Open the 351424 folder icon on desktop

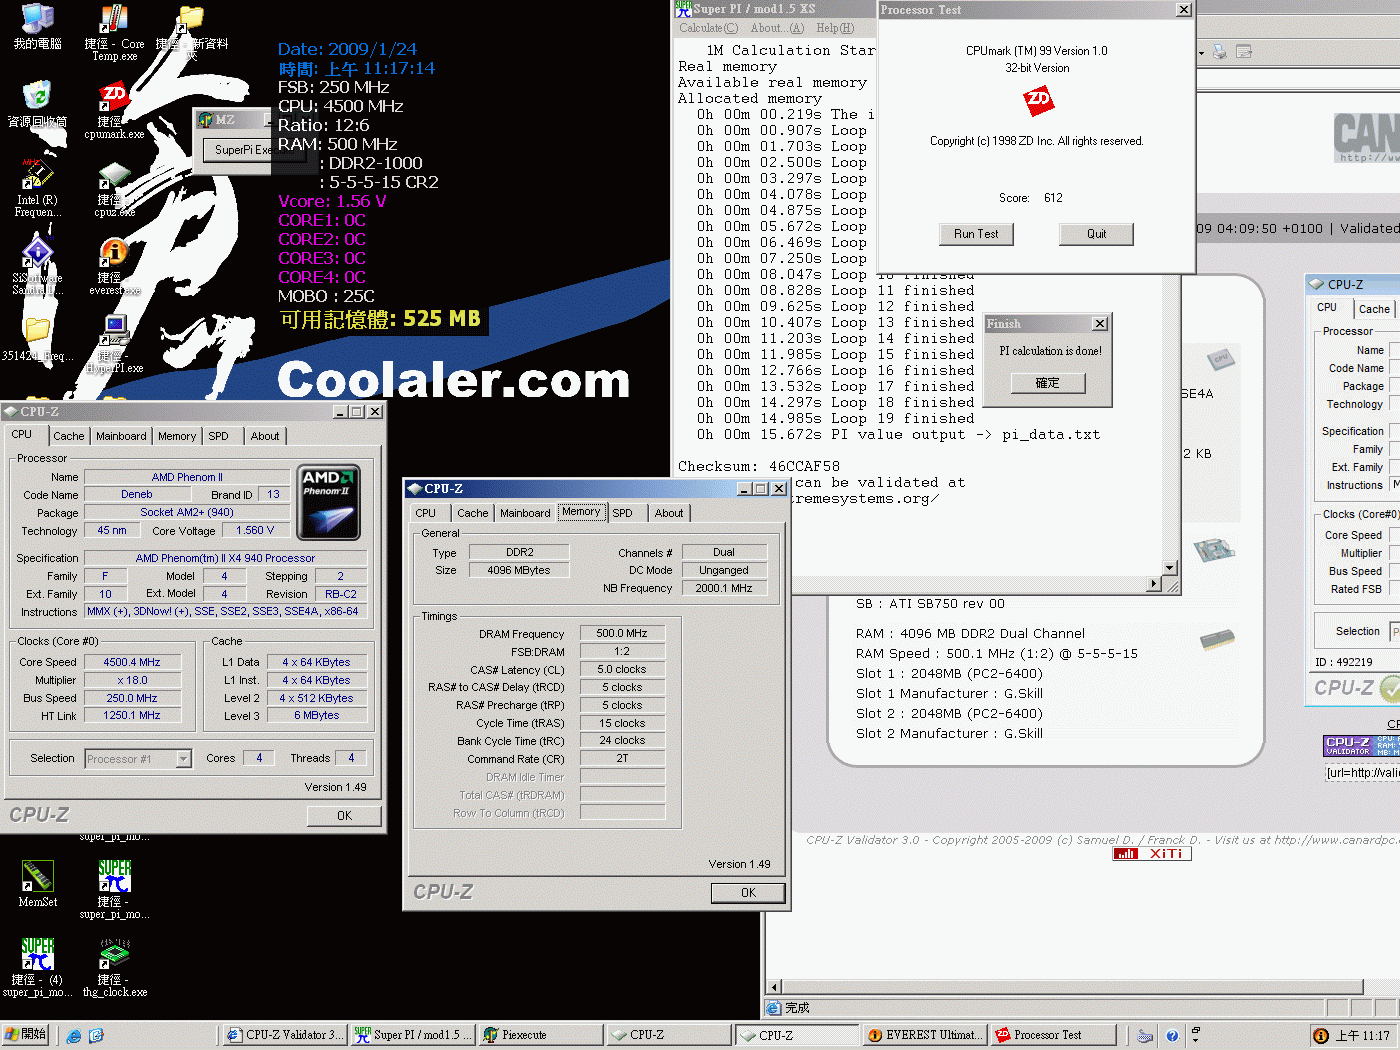(37, 331)
